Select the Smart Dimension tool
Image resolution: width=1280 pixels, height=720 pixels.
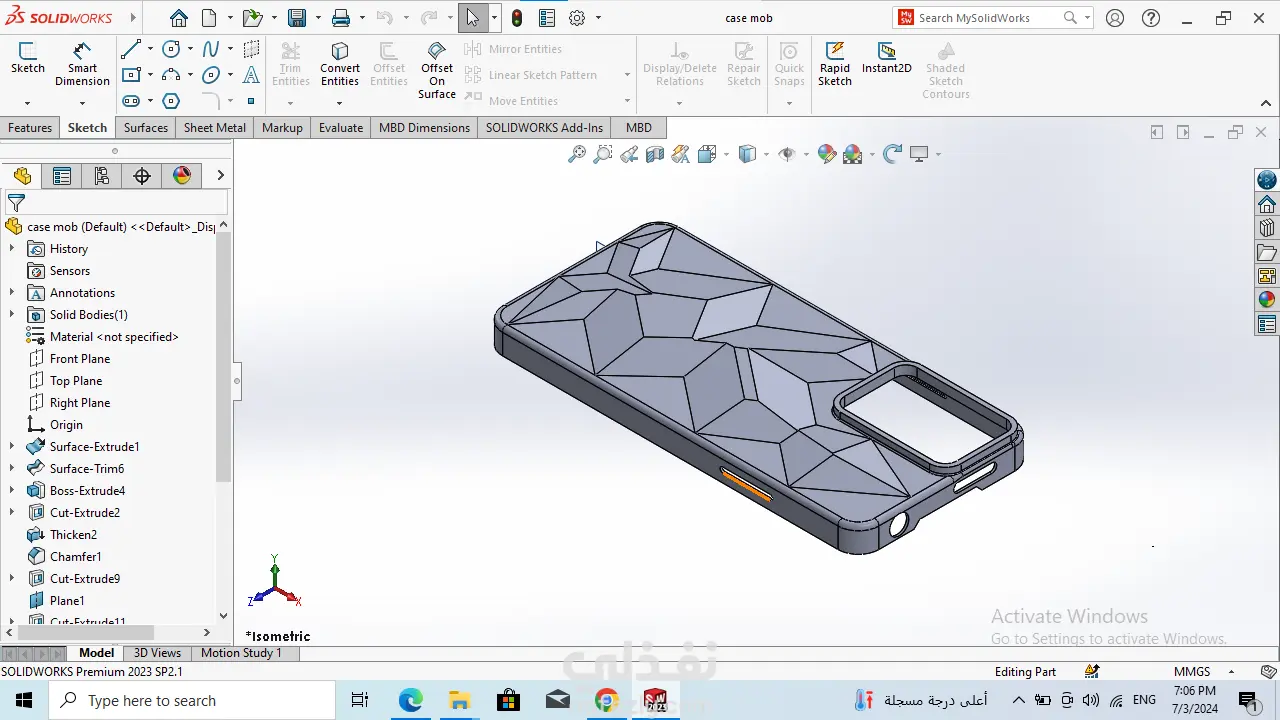pyautogui.click(x=82, y=64)
